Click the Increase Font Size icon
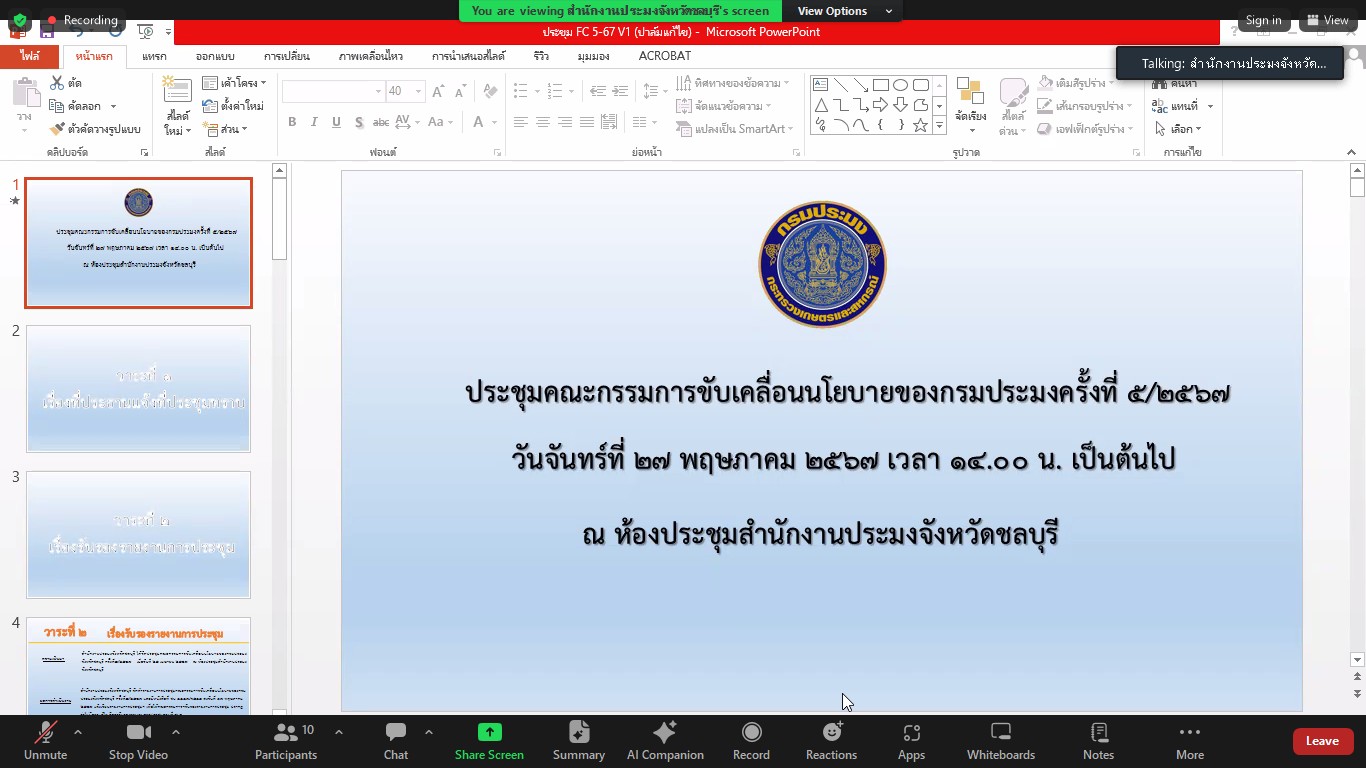 438,91
